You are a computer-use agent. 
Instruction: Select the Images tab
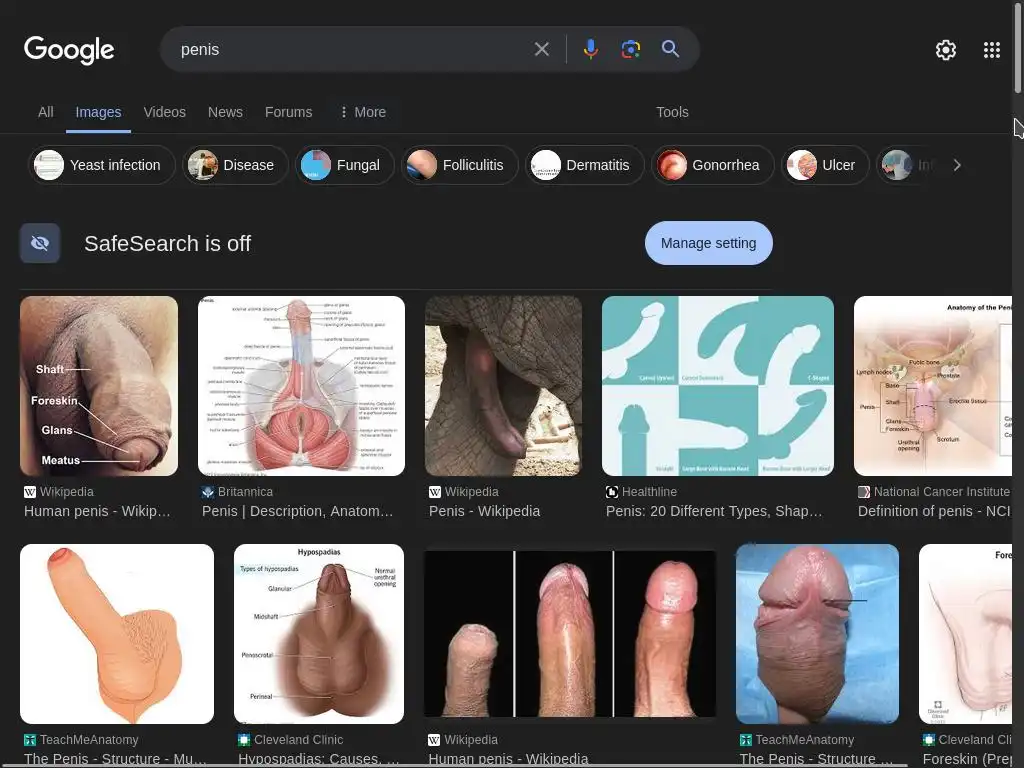tap(98, 112)
